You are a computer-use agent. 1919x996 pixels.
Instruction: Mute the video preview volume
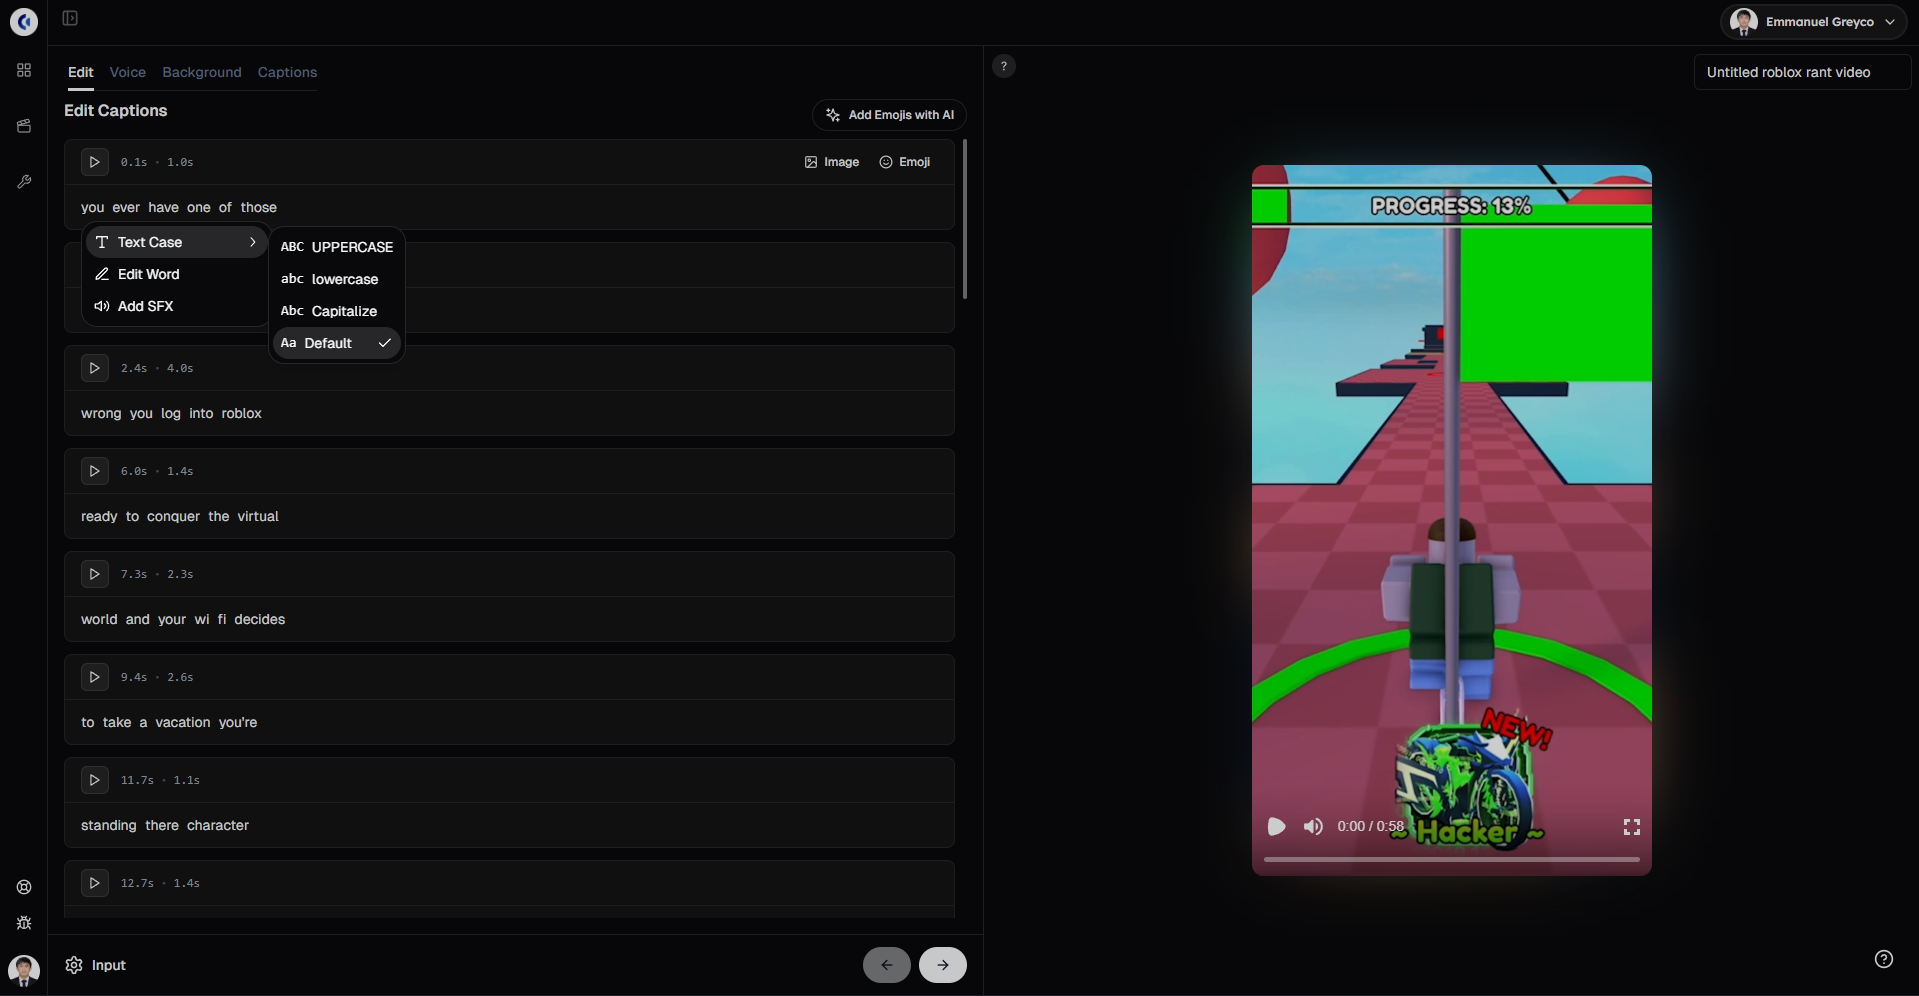[x=1313, y=826]
